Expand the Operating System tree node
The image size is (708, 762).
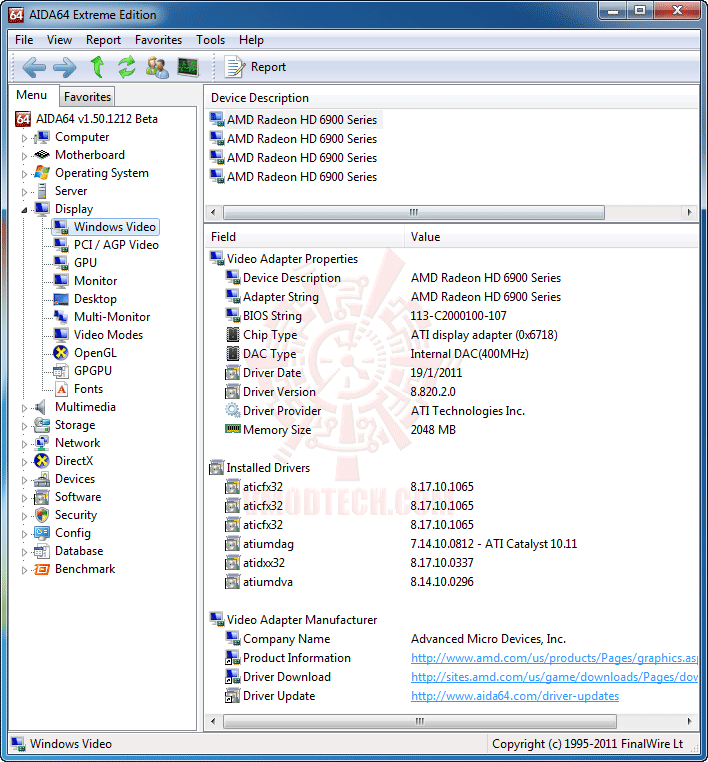(24, 174)
